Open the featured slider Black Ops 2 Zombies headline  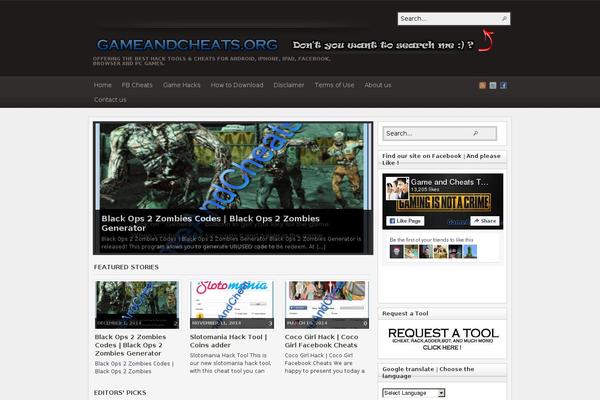[210, 223]
